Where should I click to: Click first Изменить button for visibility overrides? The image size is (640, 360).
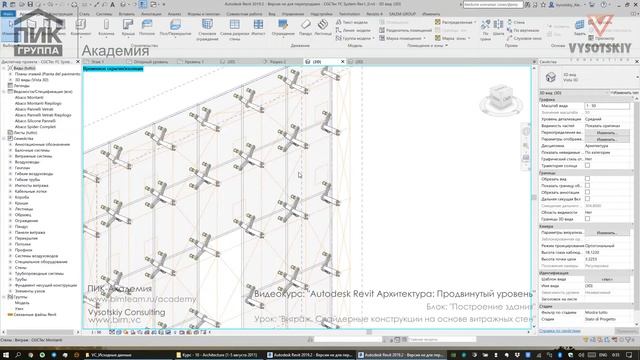[606, 133]
